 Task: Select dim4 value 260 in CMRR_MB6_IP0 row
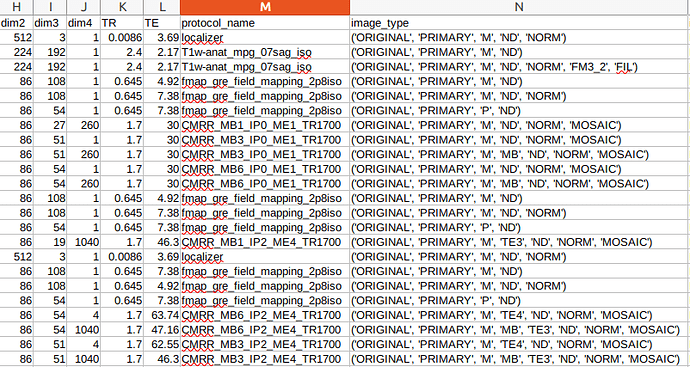click(84, 184)
